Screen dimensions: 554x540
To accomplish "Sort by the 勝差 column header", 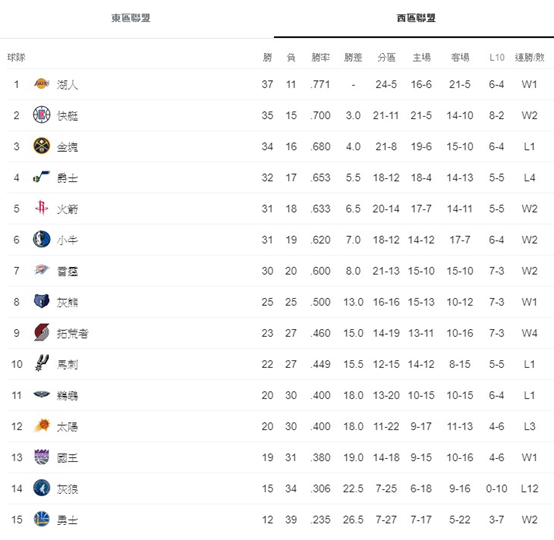I will [353, 57].
